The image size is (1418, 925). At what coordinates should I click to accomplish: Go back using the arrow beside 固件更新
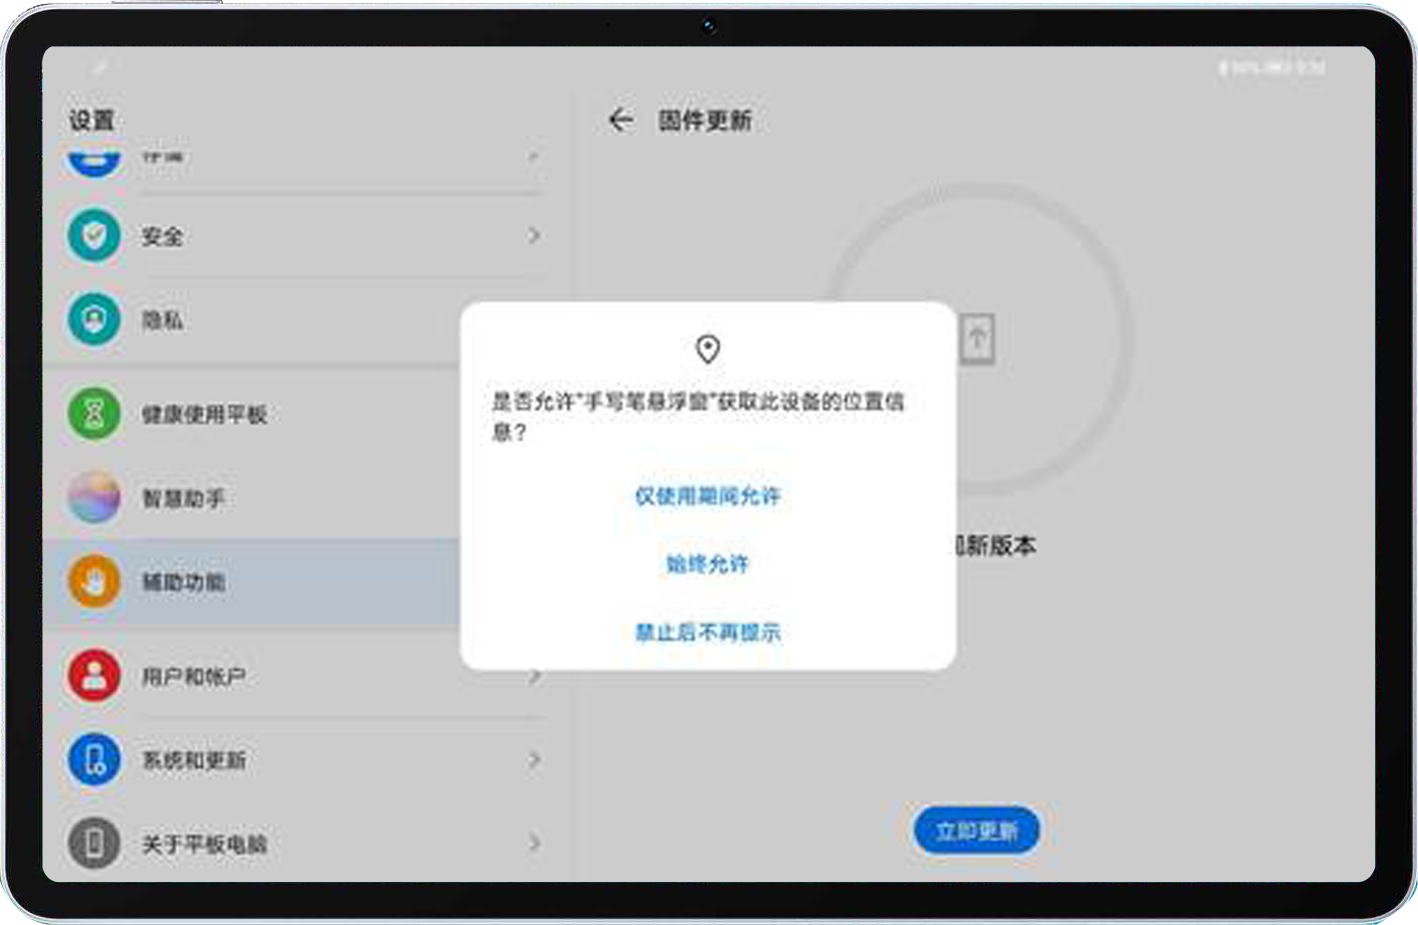click(621, 121)
